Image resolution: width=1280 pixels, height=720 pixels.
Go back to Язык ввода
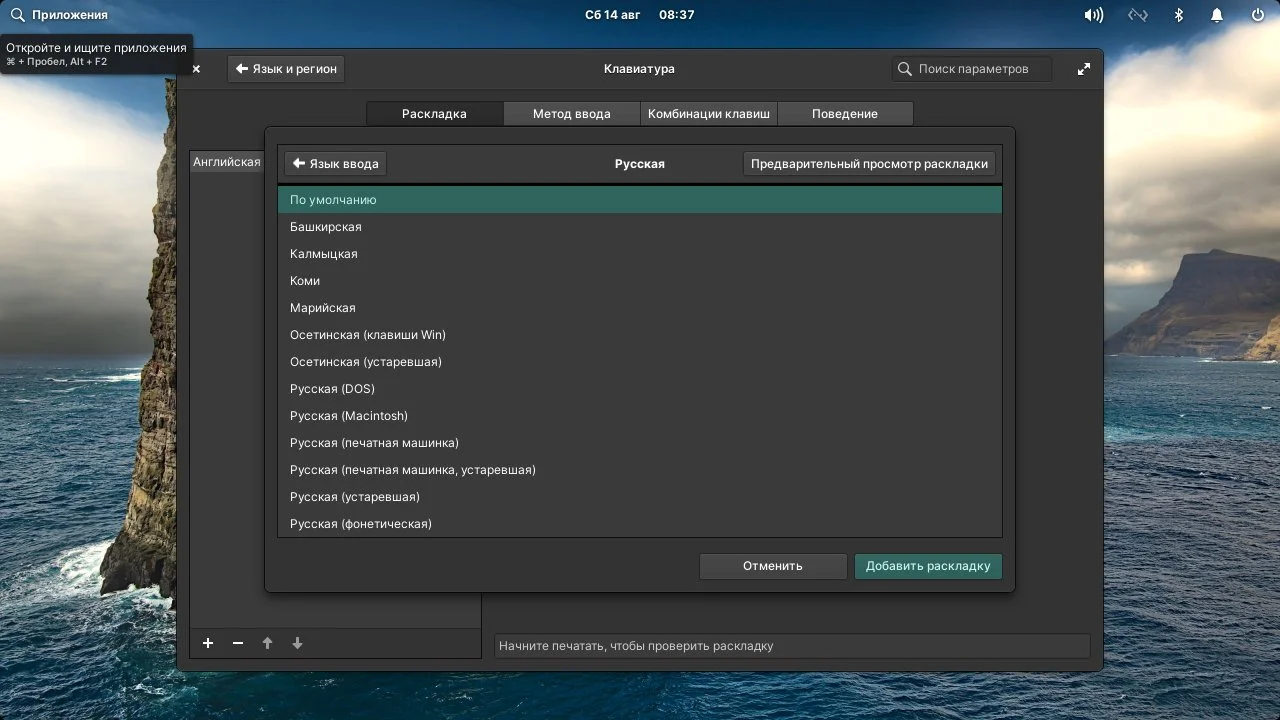click(x=334, y=163)
